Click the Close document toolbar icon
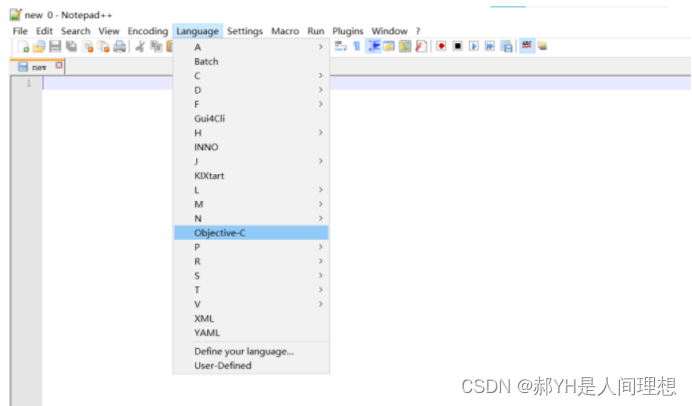The height and width of the screenshot is (406, 692). [x=88, y=46]
